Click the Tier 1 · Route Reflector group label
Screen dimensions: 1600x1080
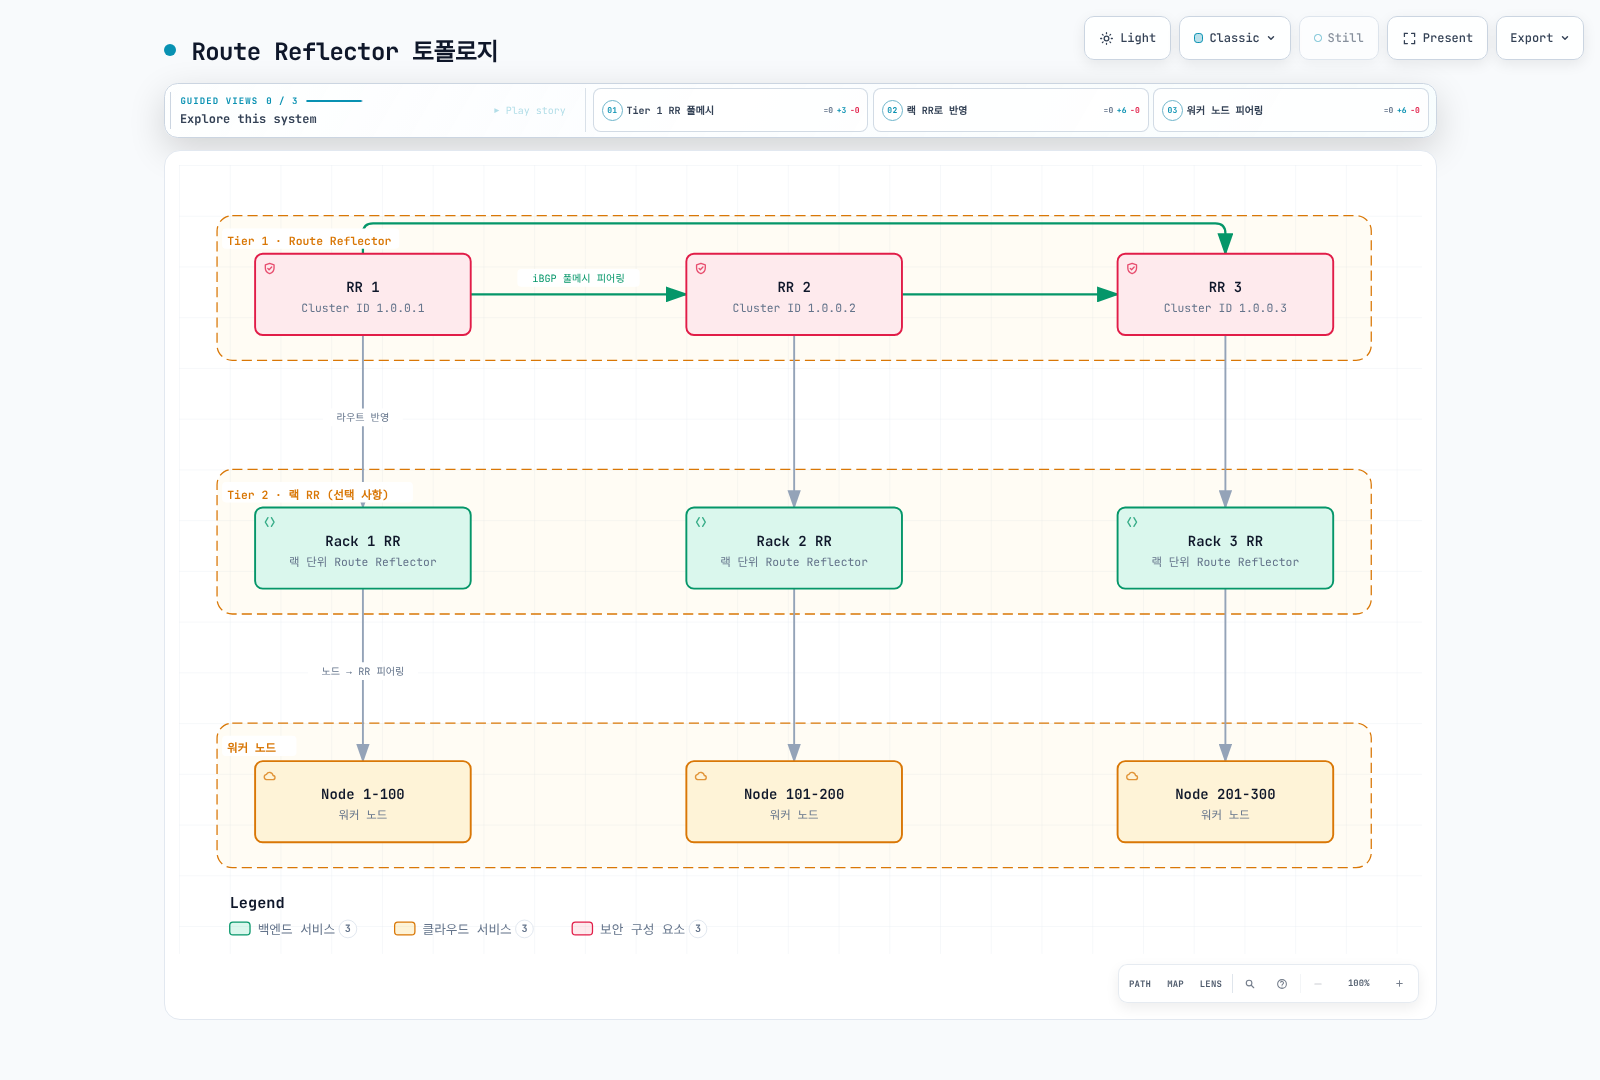309,241
